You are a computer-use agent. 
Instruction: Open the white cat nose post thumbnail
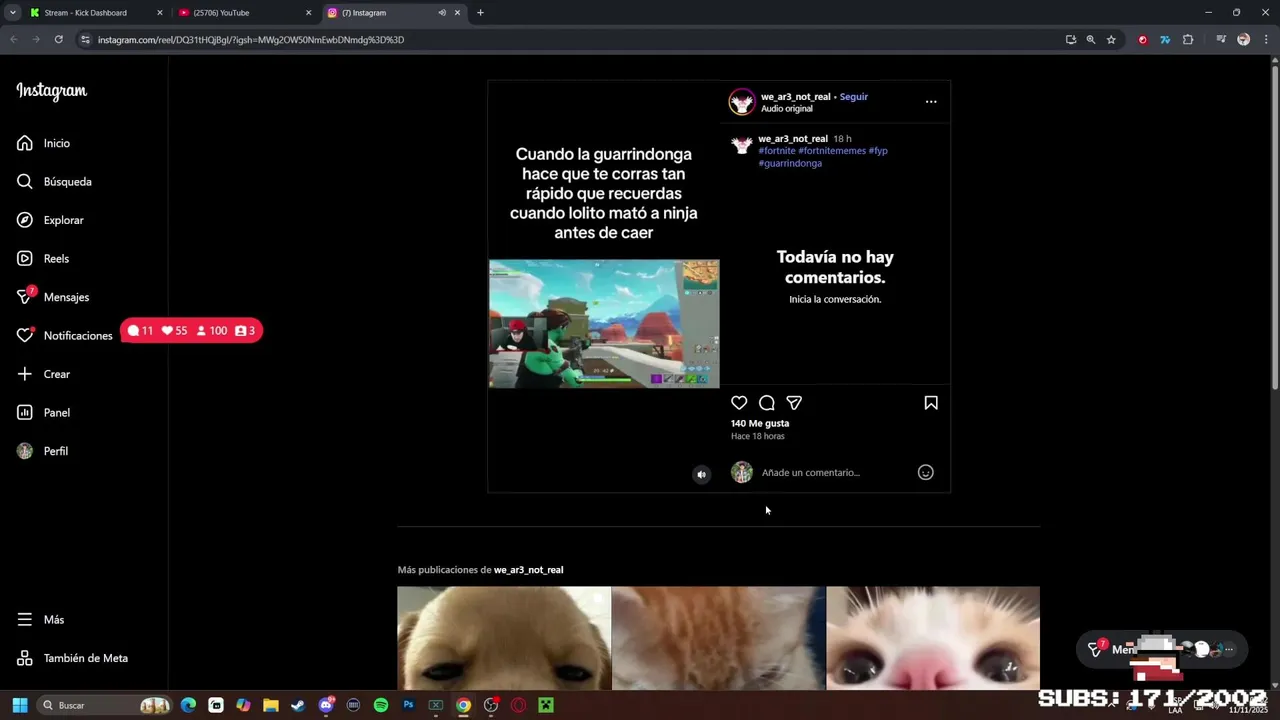click(x=933, y=638)
